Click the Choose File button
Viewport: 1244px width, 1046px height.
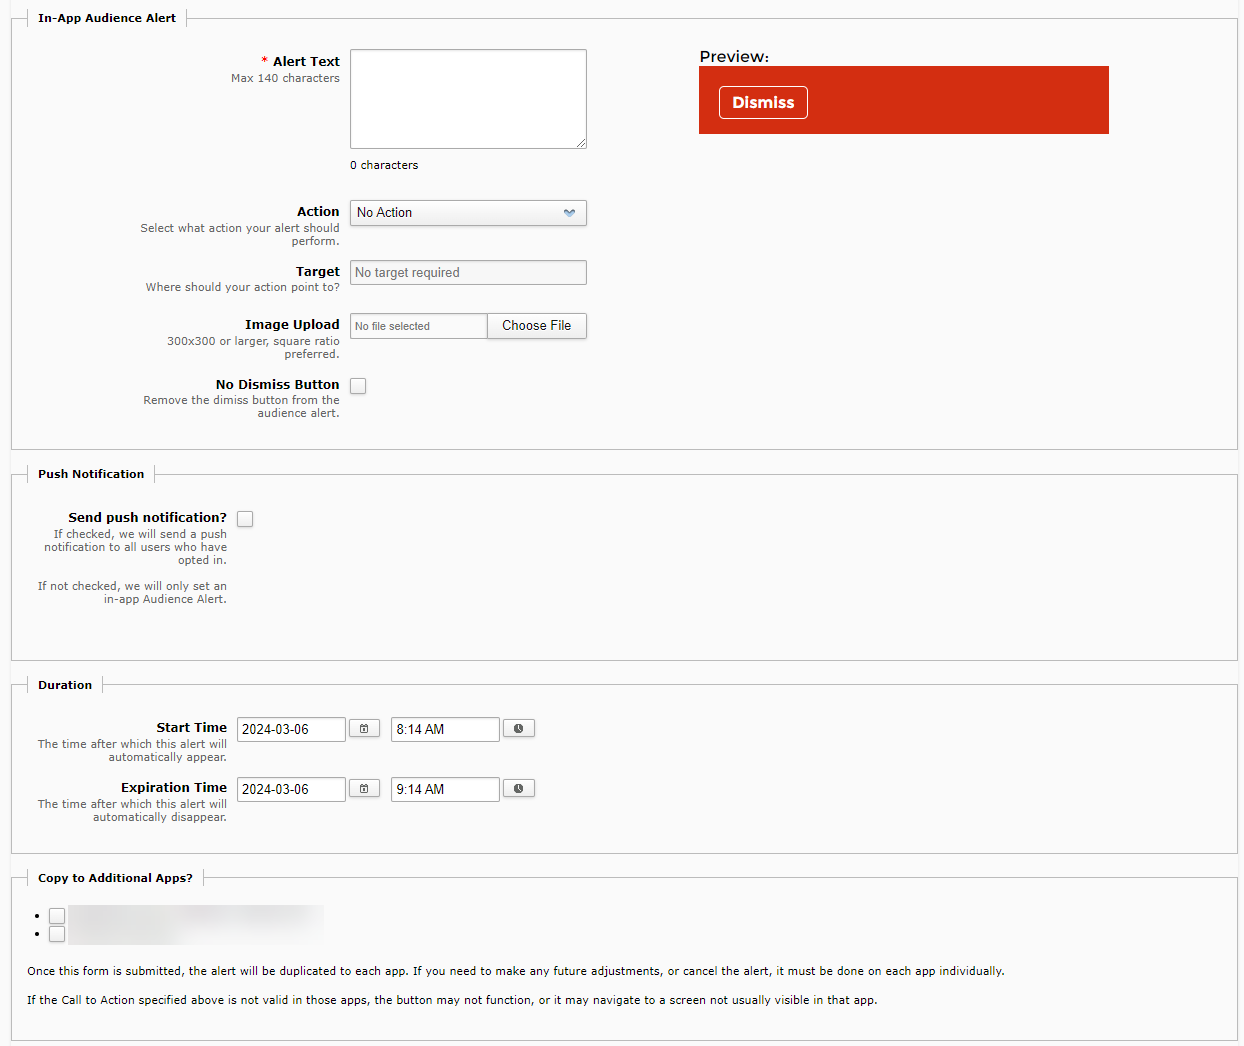point(536,326)
